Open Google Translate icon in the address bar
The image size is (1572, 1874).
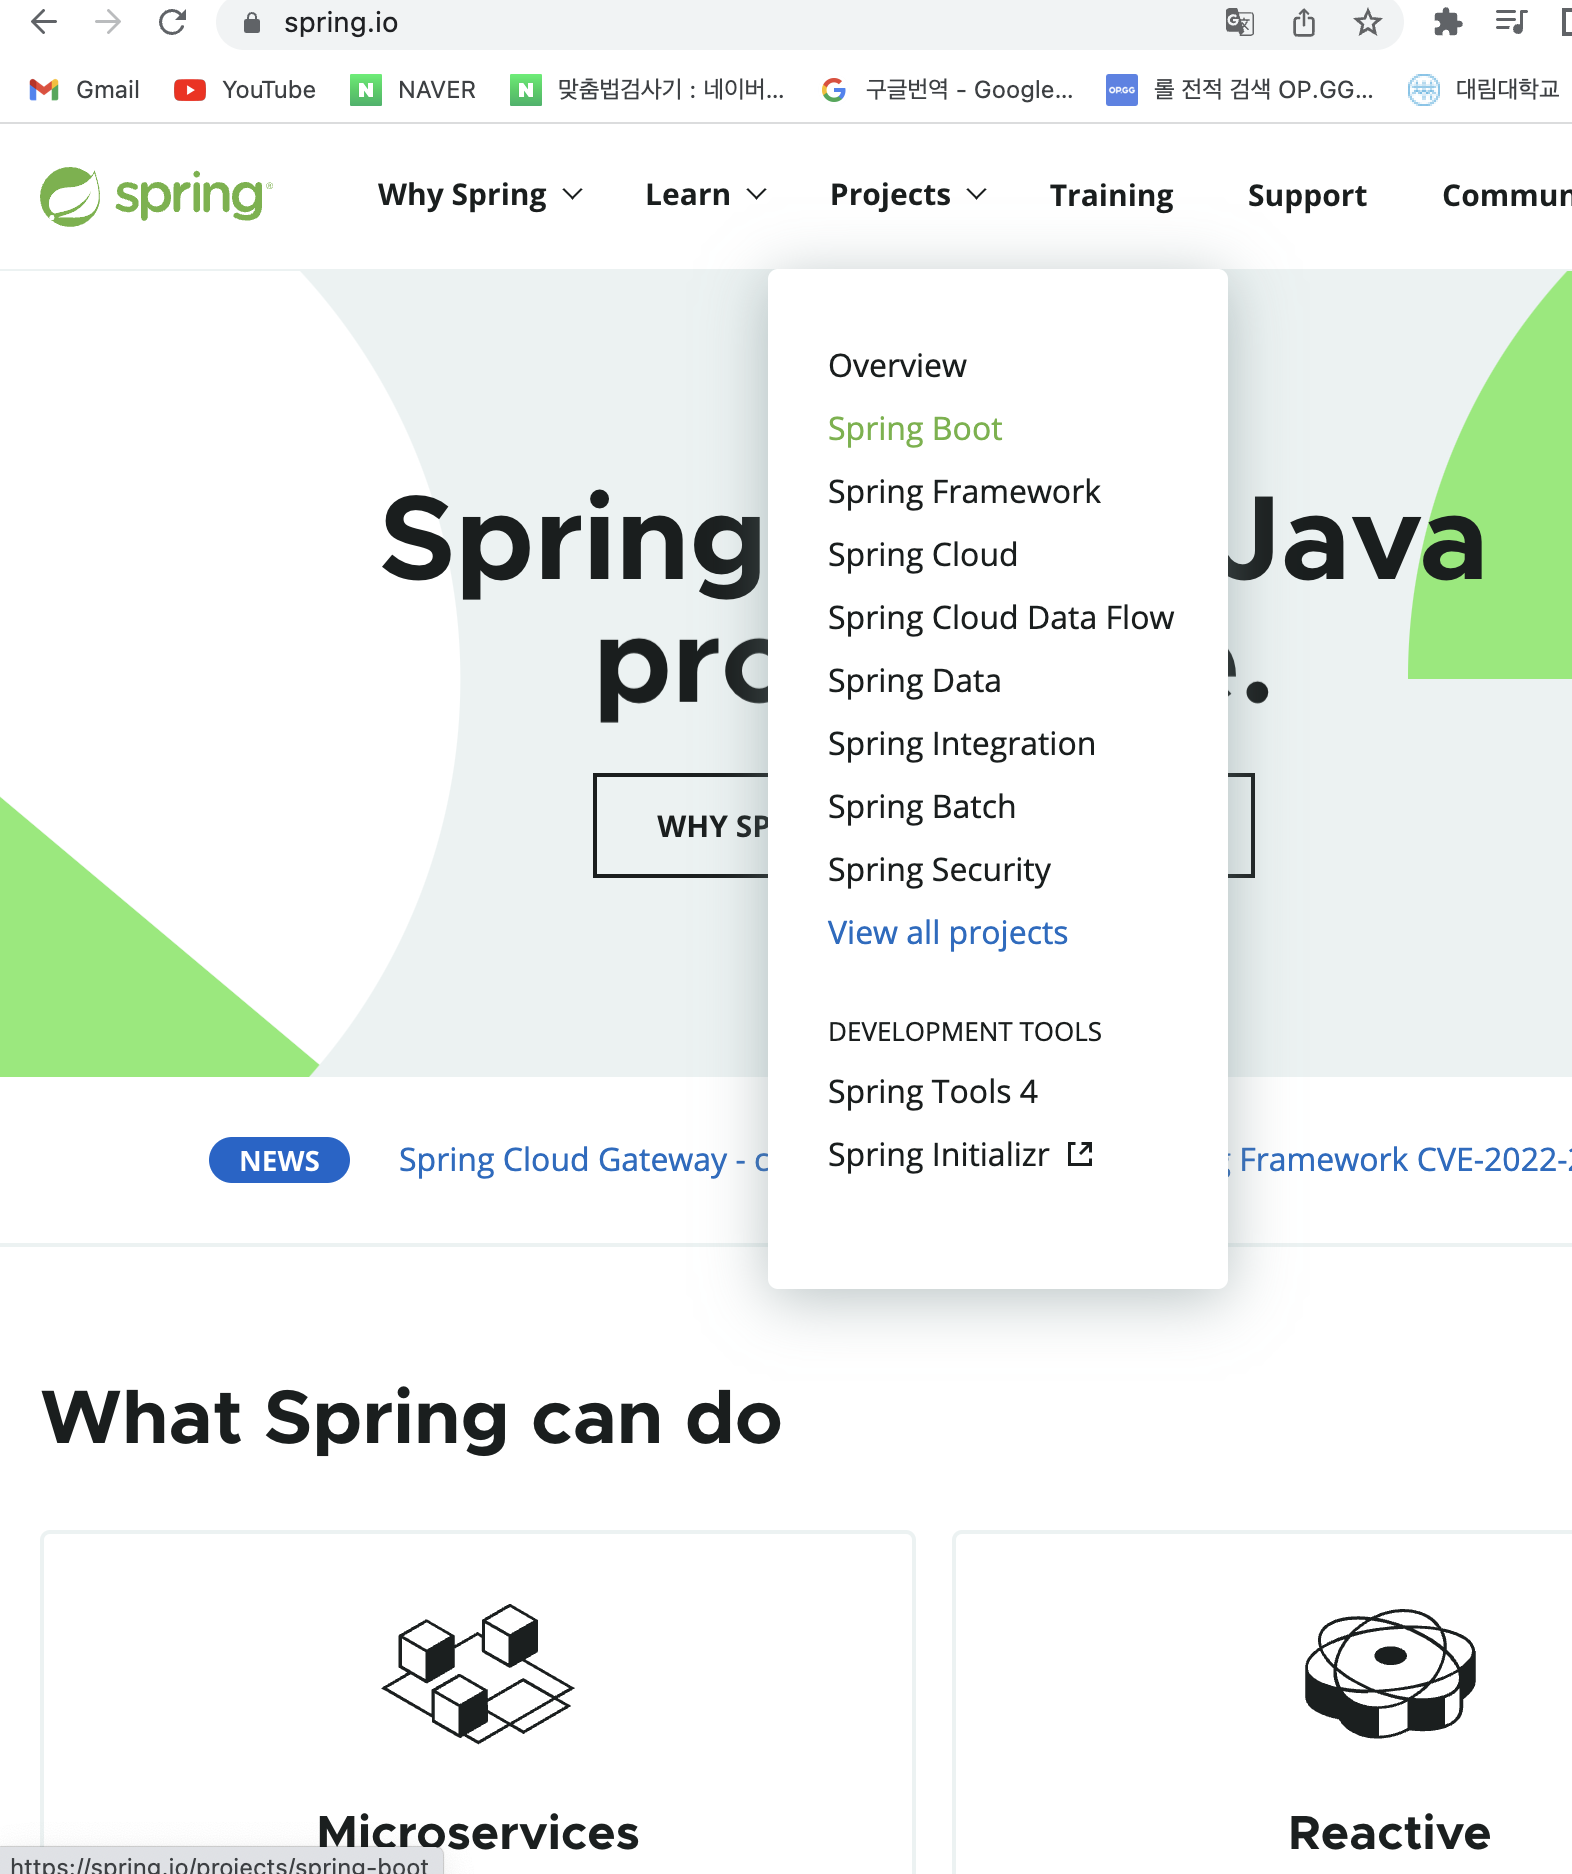(x=1240, y=22)
